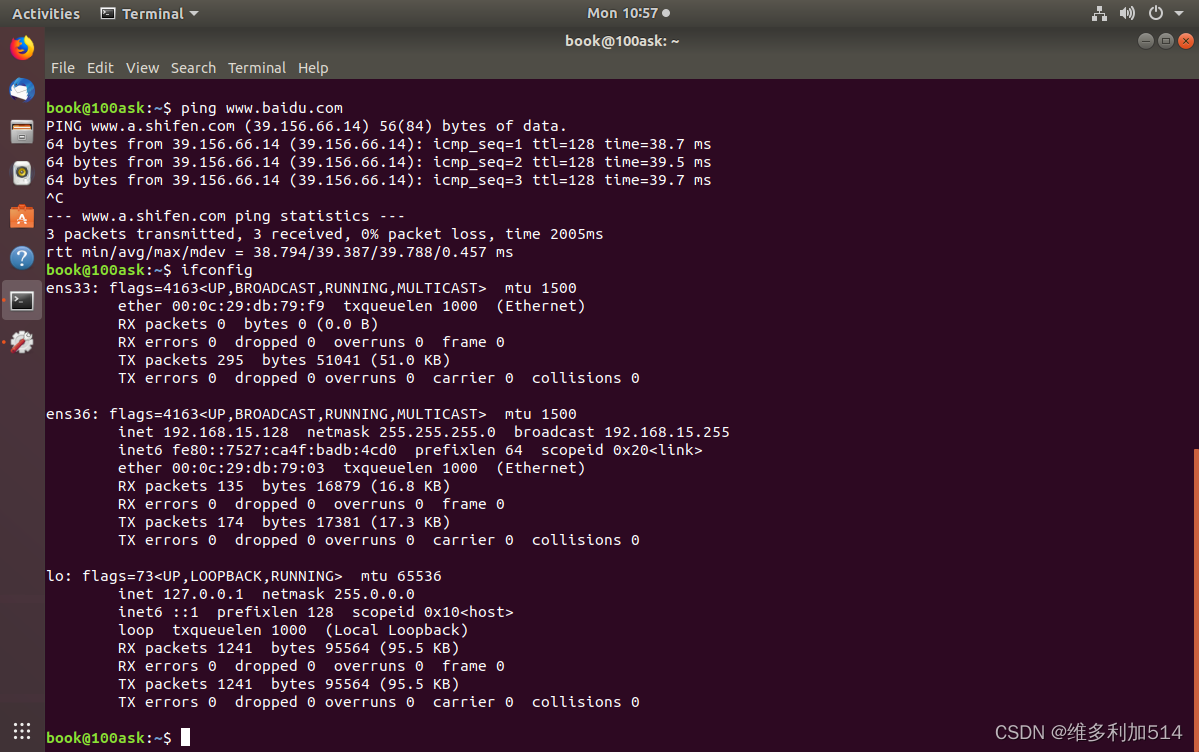The width and height of the screenshot is (1199, 752).
Task: Show the Applications grid
Action: tap(21, 731)
